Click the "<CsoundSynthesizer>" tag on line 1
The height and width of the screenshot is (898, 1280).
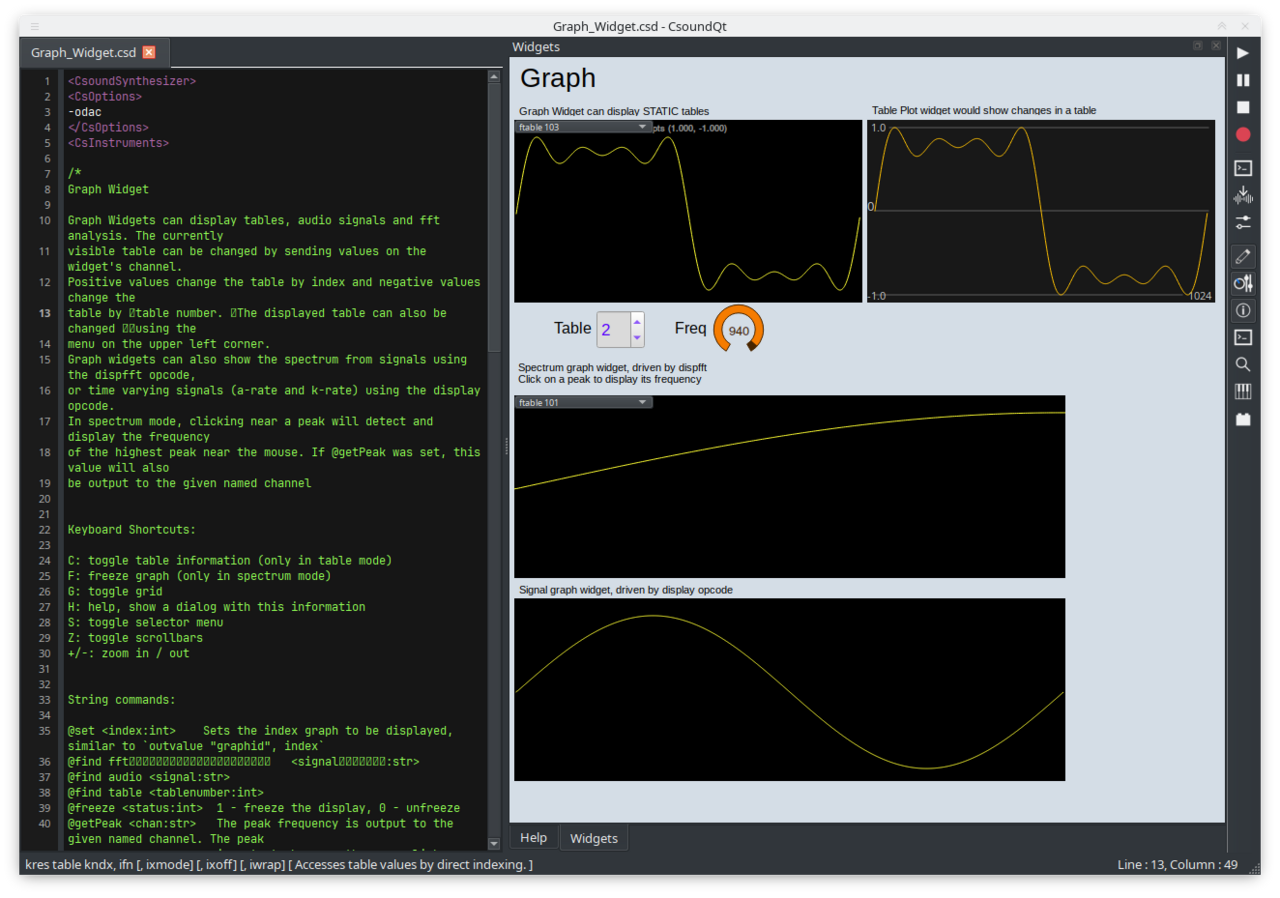click(x=132, y=81)
